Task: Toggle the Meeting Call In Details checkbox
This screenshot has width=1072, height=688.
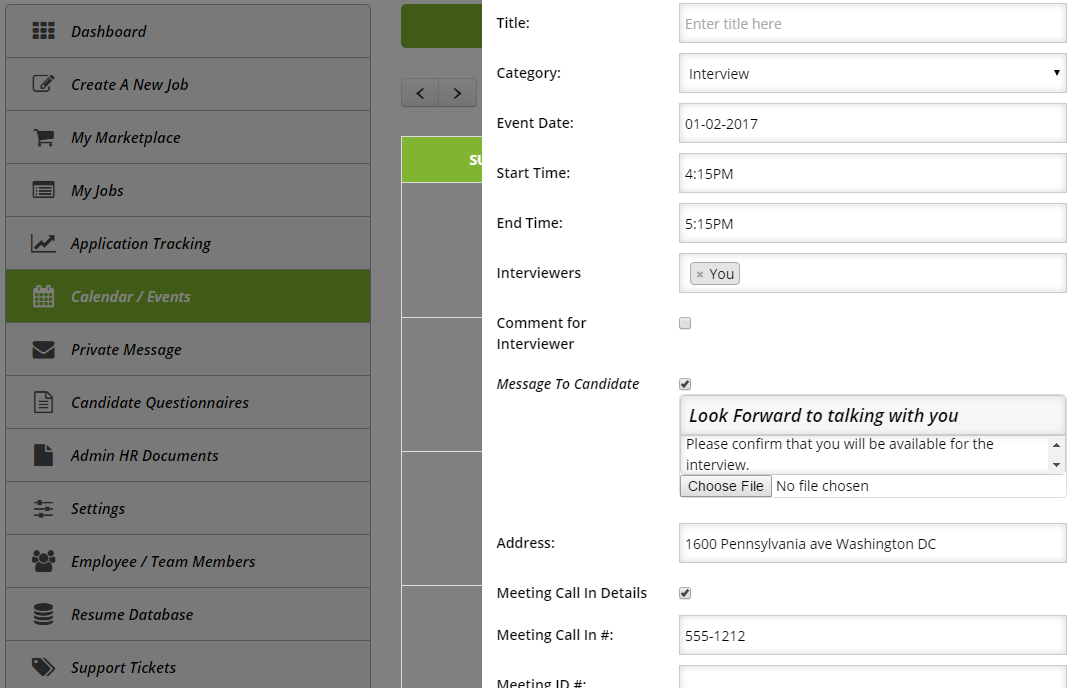Action: (x=685, y=593)
